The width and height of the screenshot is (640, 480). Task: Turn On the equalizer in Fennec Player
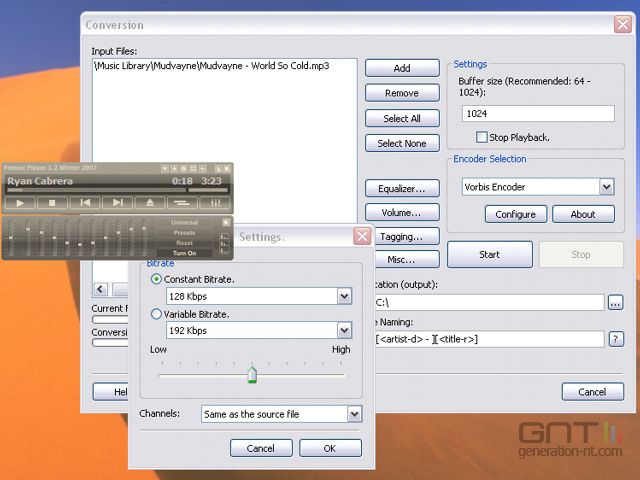tap(184, 253)
